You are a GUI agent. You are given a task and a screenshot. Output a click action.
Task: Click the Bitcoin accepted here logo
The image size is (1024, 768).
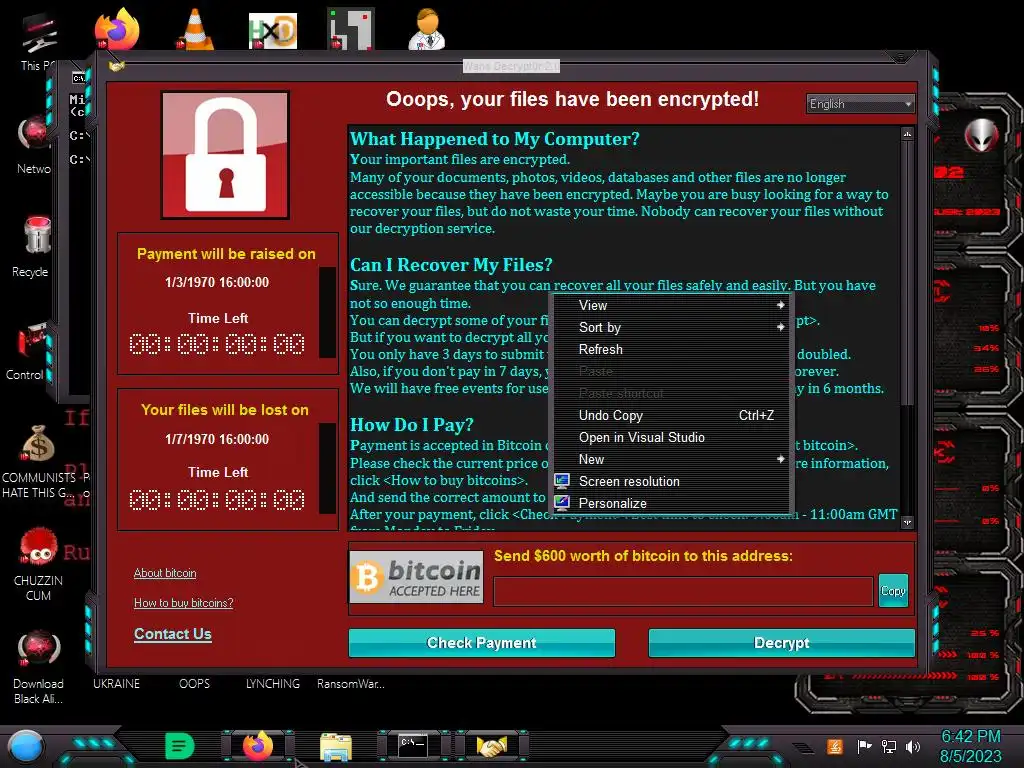(x=417, y=577)
